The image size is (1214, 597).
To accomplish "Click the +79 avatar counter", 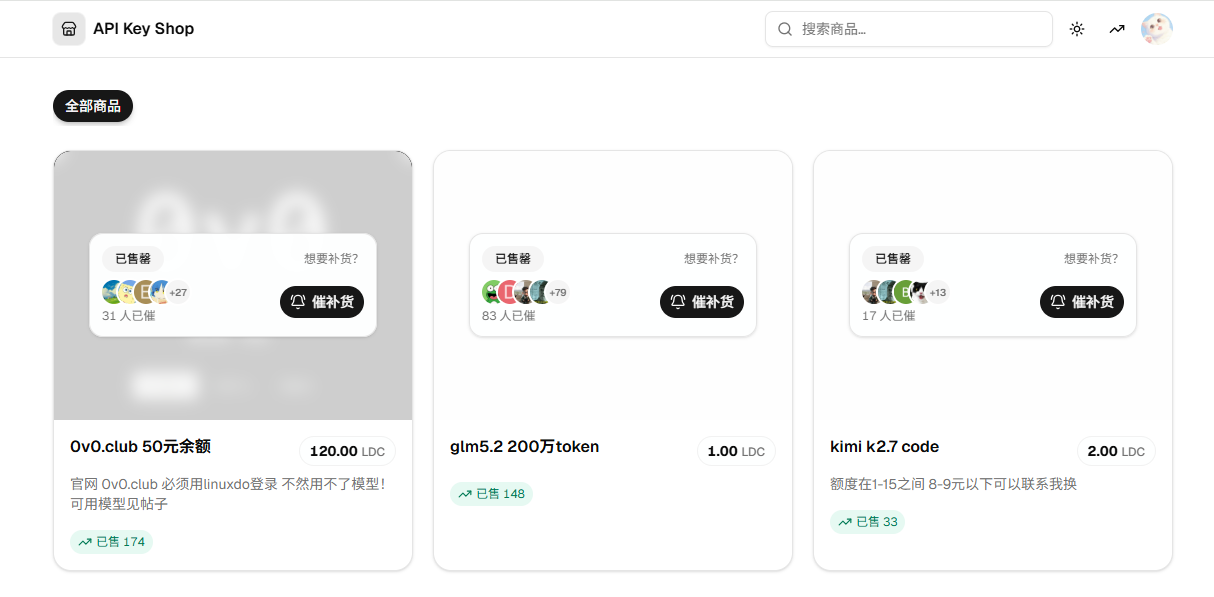I will [558, 293].
